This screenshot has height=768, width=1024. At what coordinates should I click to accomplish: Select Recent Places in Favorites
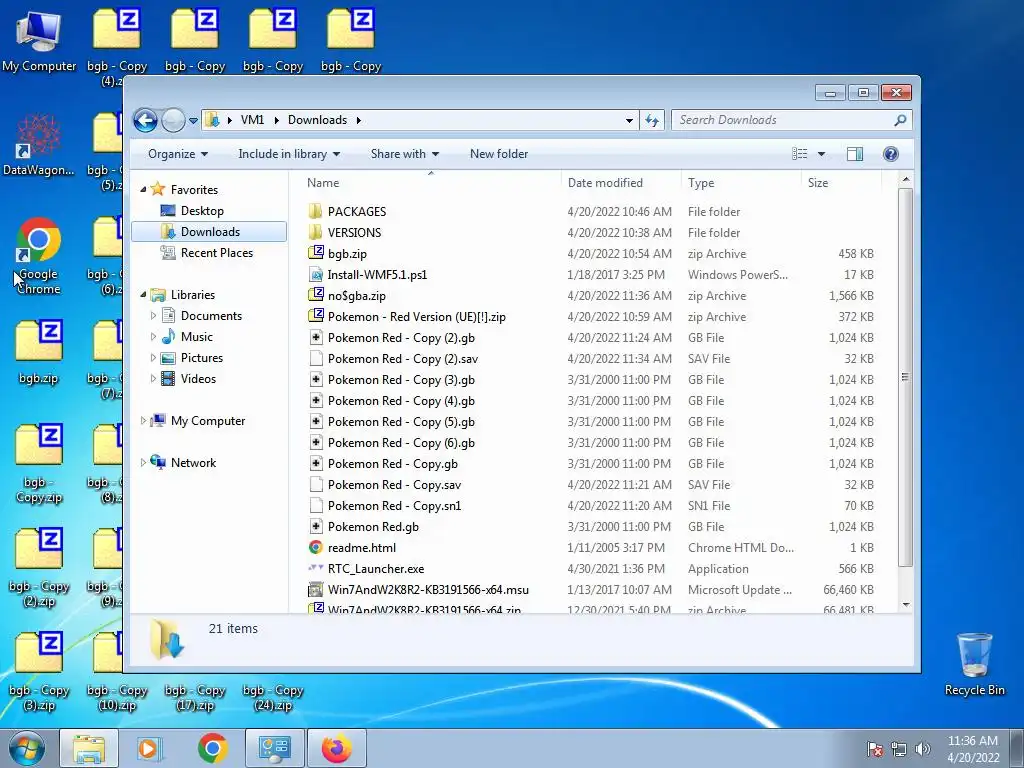pyautogui.click(x=216, y=253)
